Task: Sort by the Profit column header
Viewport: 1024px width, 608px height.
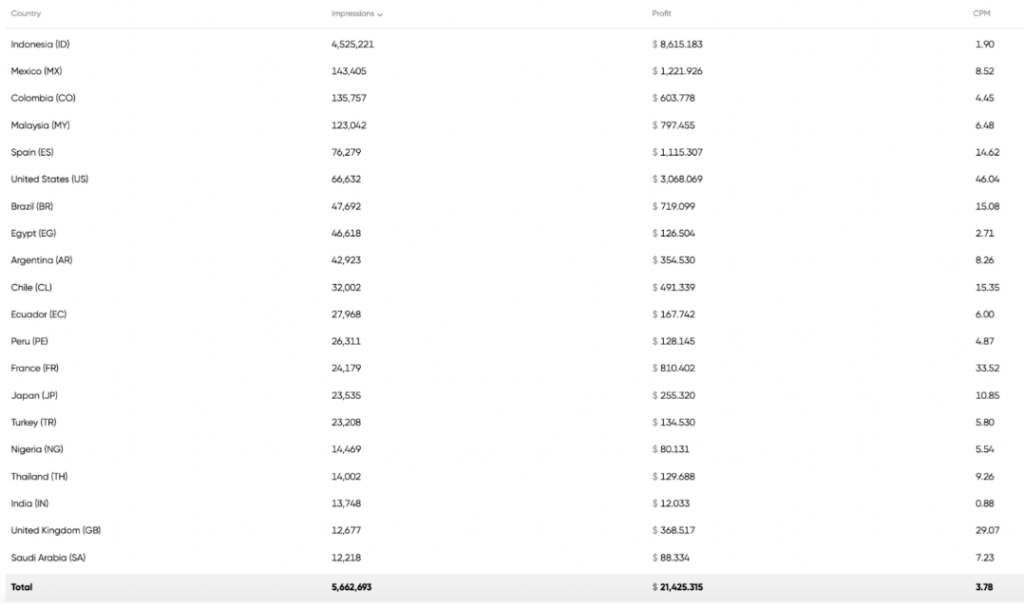Action: click(x=661, y=13)
